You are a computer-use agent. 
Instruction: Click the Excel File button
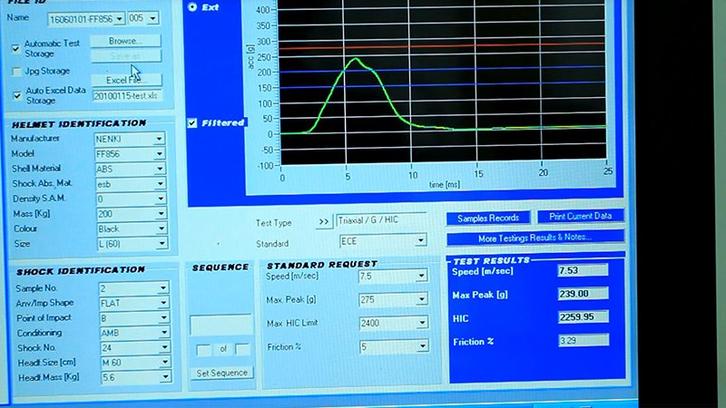(126, 80)
